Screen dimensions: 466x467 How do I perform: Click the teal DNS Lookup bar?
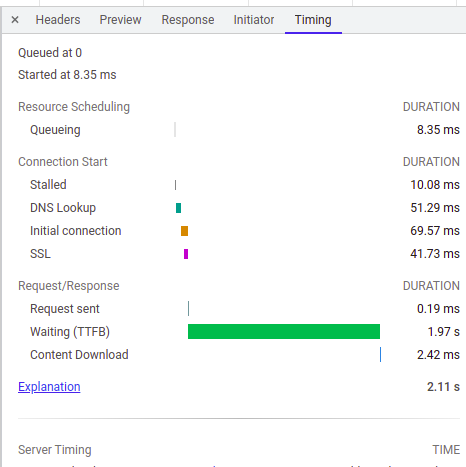178,208
